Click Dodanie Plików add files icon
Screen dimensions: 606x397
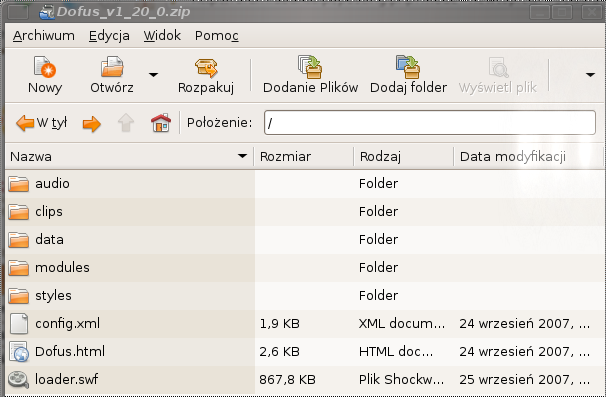click(x=310, y=67)
